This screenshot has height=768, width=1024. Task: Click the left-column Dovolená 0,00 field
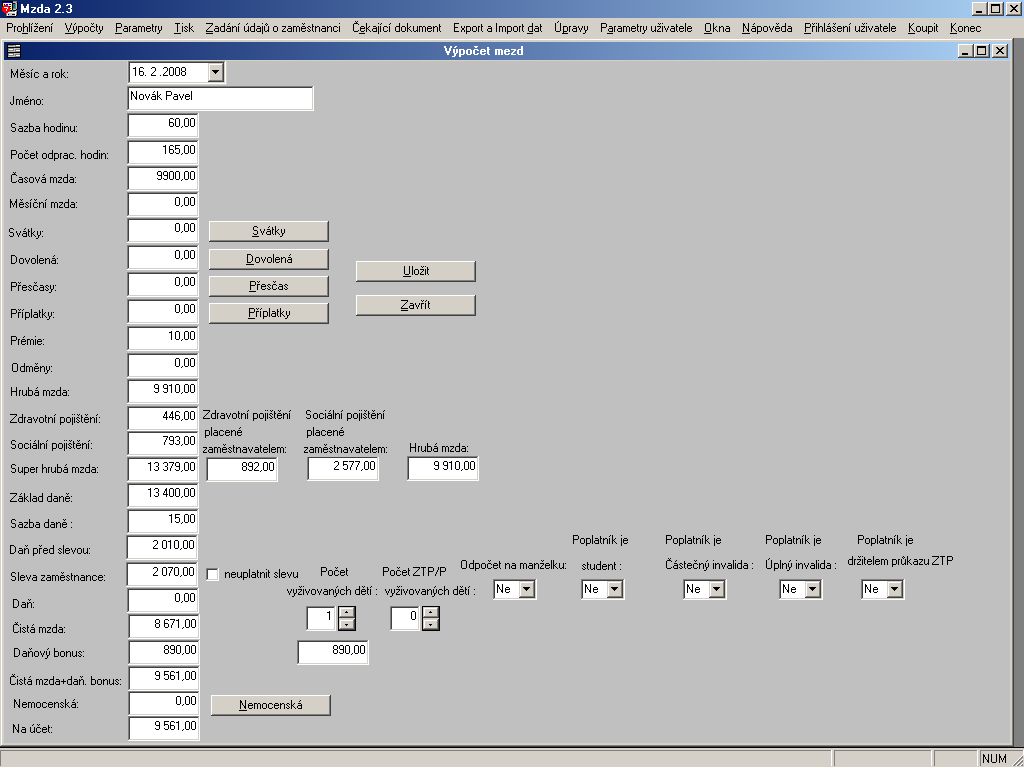(x=163, y=257)
